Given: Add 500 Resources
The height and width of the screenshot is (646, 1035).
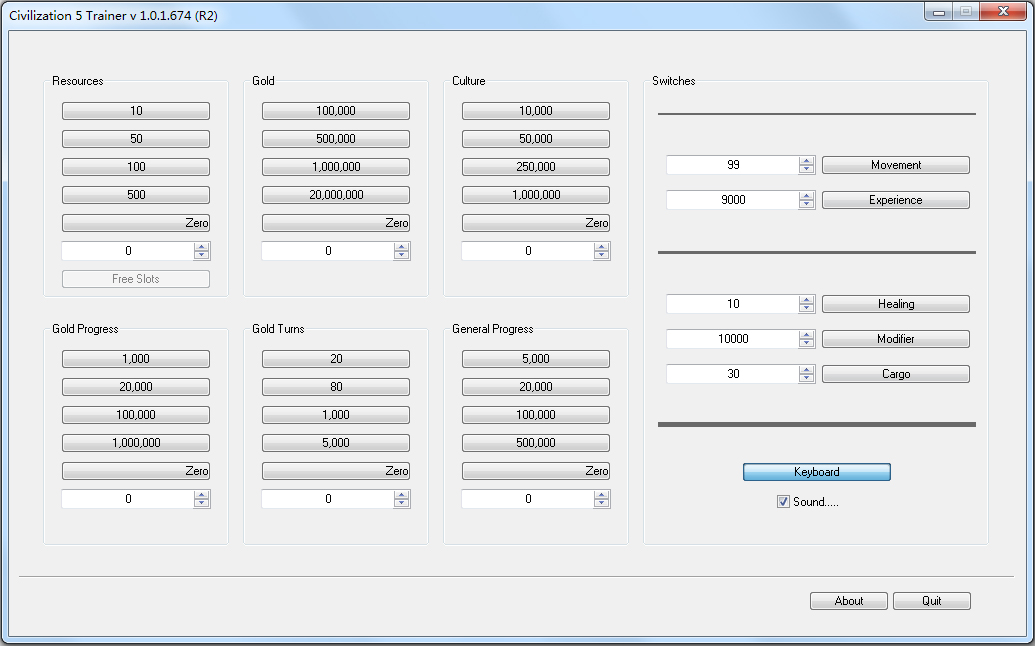Looking at the screenshot, I should [135, 195].
